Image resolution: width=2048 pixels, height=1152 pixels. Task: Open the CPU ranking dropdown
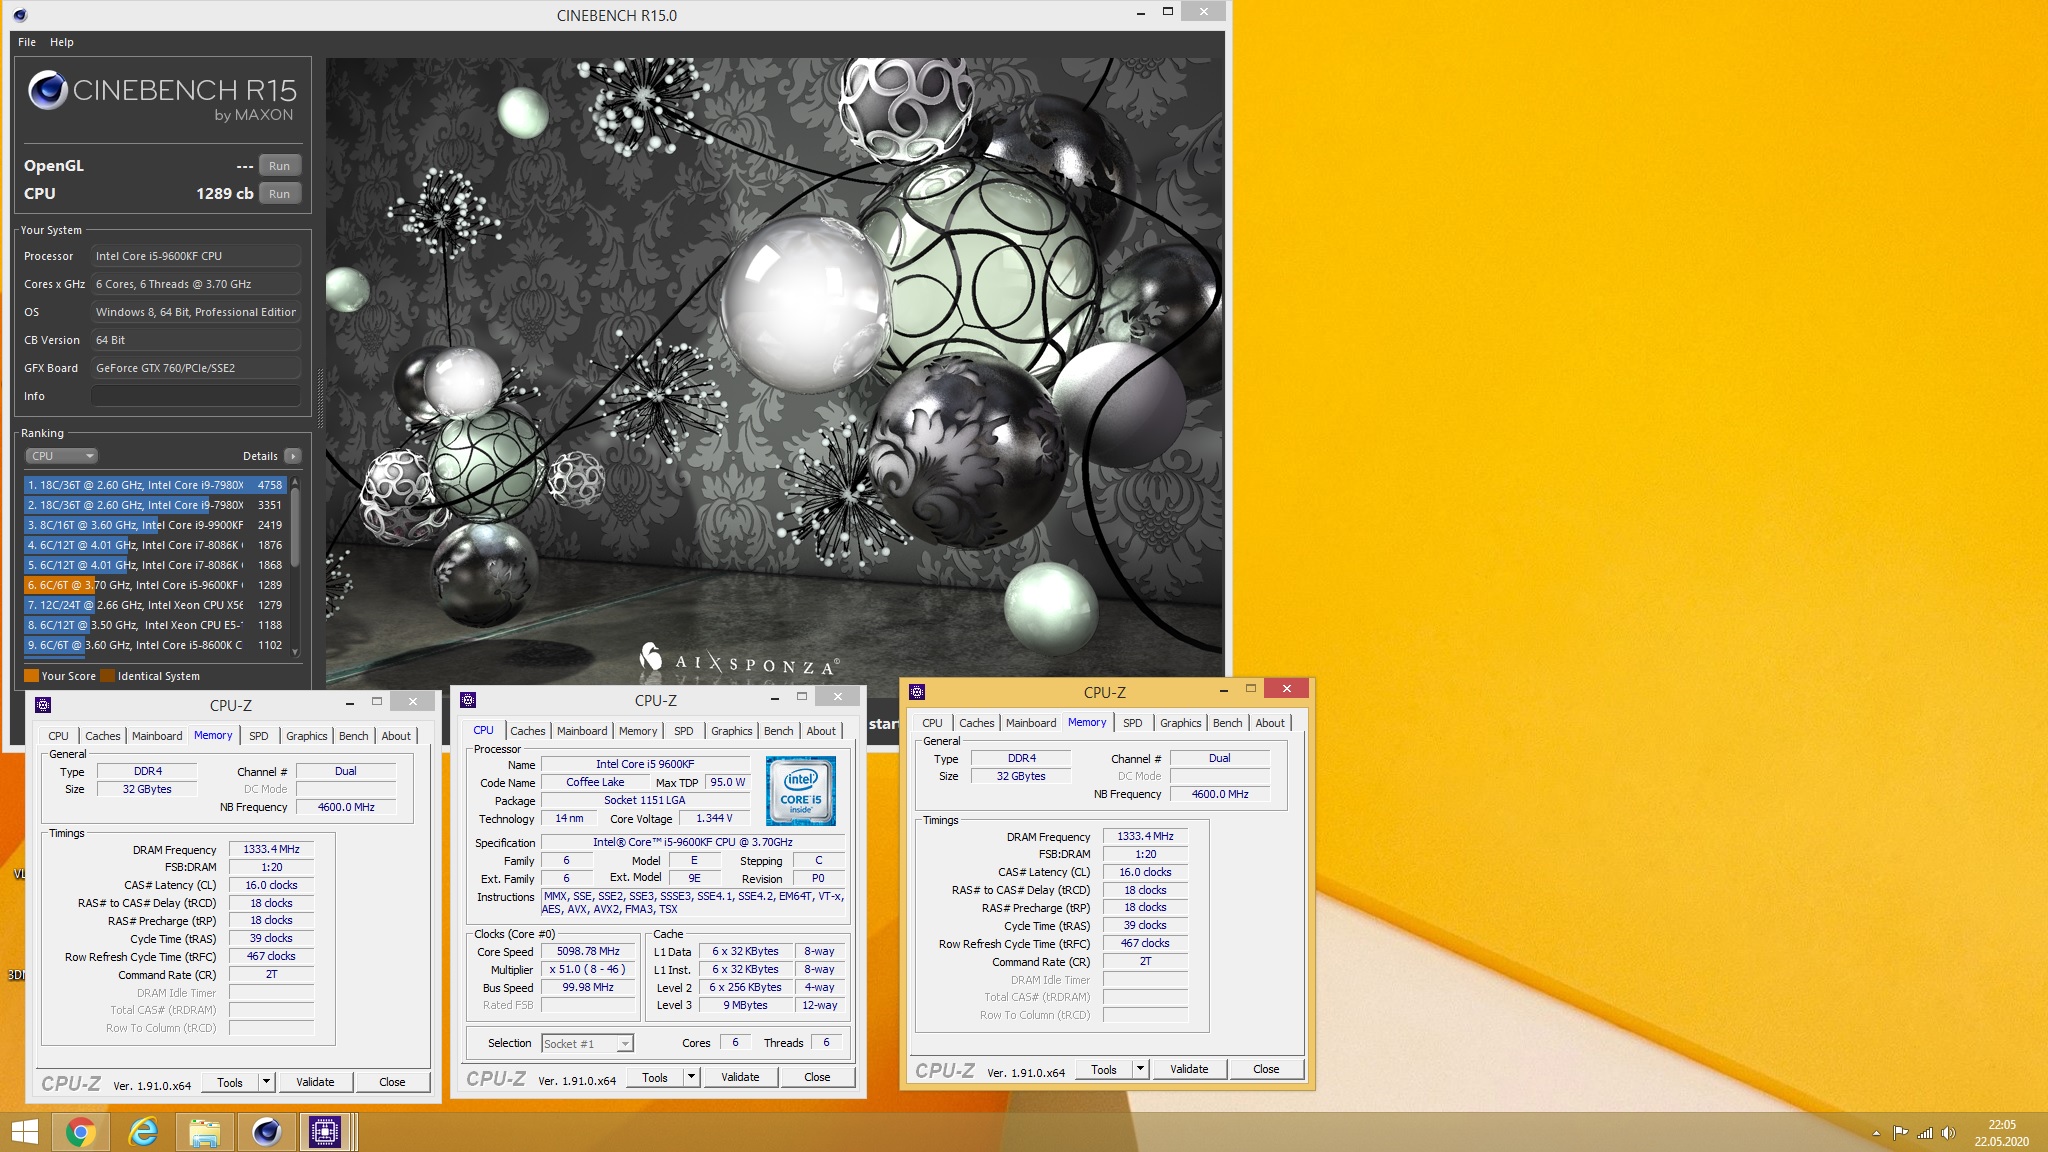tap(61, 456)
